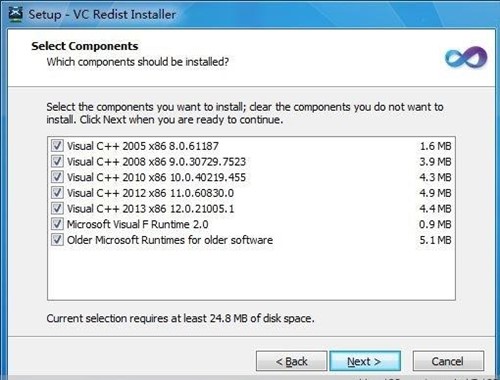500x380 pixels.
Task: Uncheck the Visual C++ 2005 x86 checkbox
Action: coord(57,146)
